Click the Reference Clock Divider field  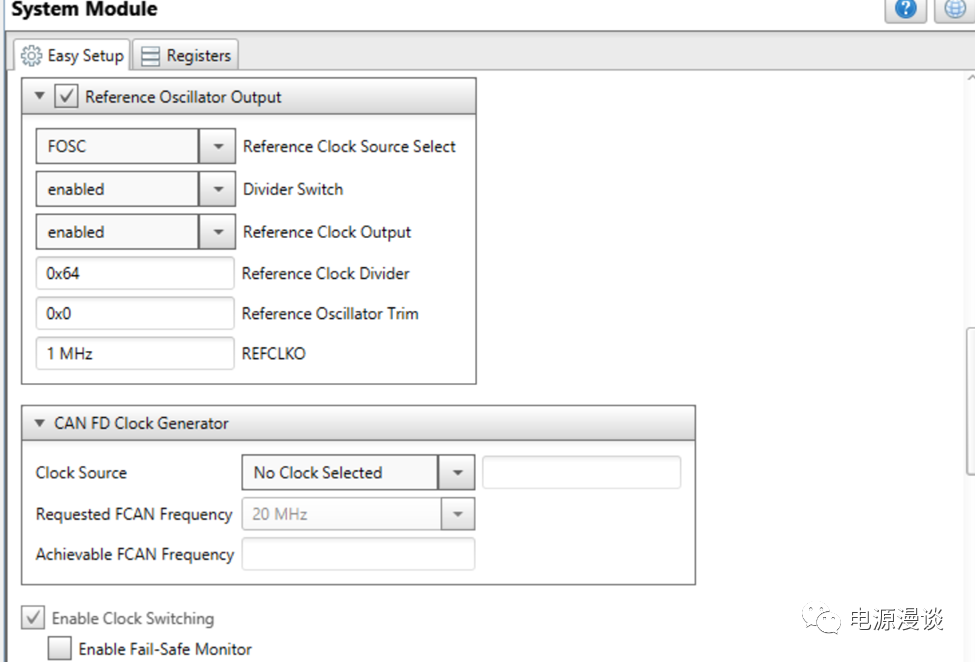(x=134, y=273)
